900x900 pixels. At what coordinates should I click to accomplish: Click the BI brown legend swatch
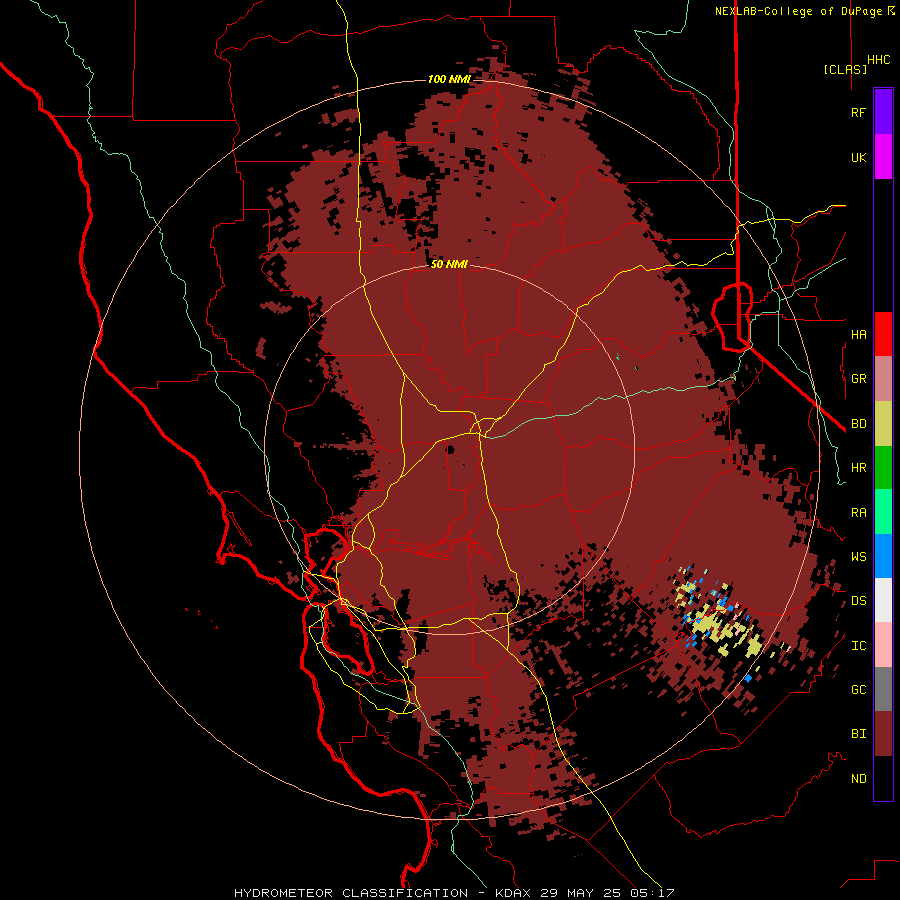883,734
